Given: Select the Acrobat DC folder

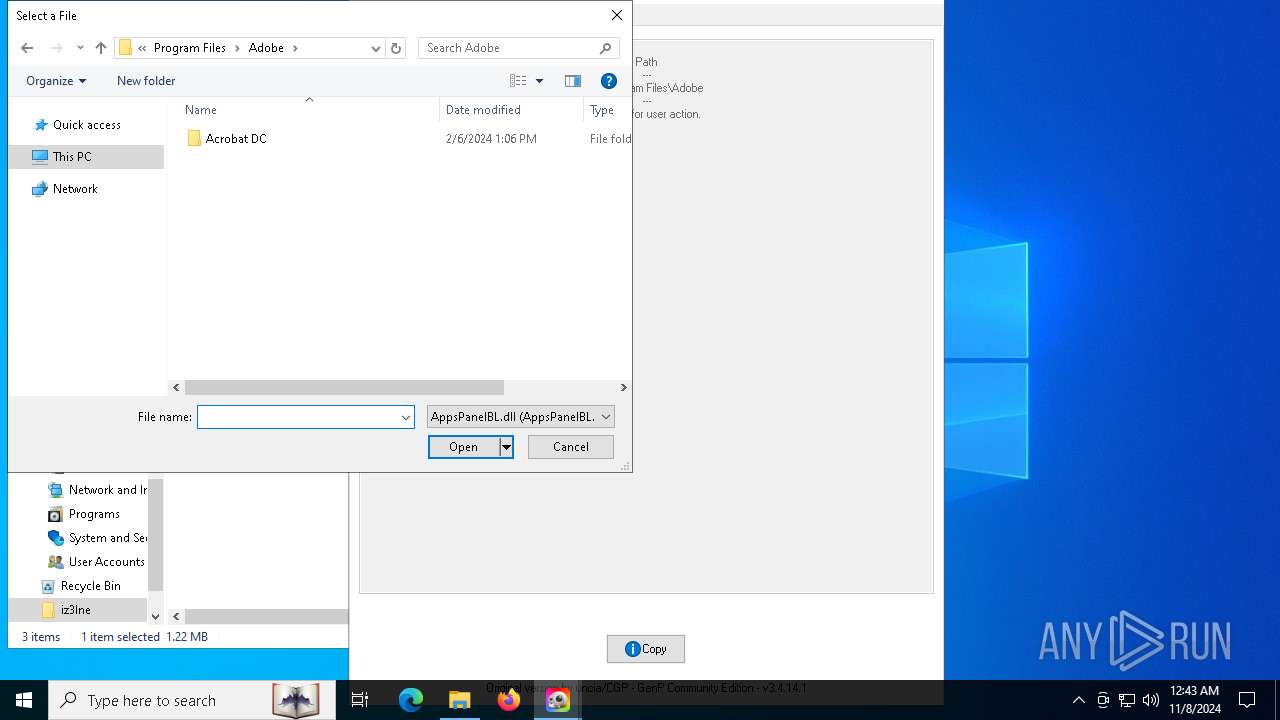Looking at the screenshot, I should click(x=236, y=139).
